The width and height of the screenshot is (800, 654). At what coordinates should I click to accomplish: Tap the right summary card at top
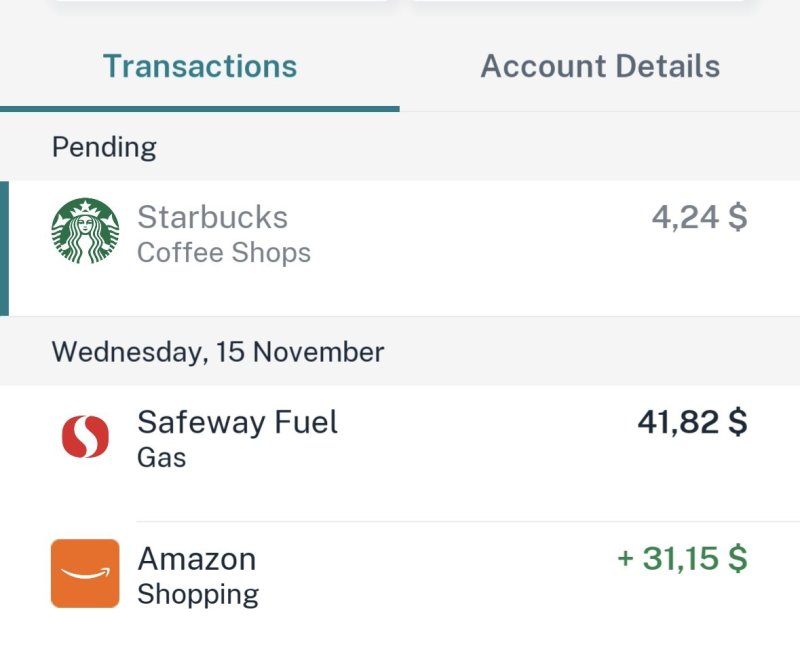click(x=580, y=1)
